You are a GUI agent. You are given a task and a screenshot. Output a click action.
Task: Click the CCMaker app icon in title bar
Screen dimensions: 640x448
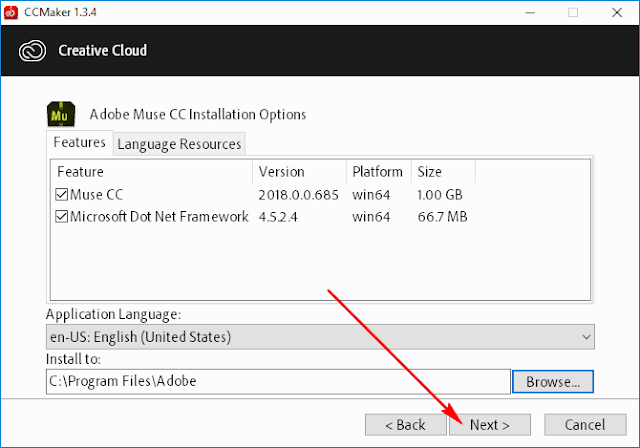point(11,12)
